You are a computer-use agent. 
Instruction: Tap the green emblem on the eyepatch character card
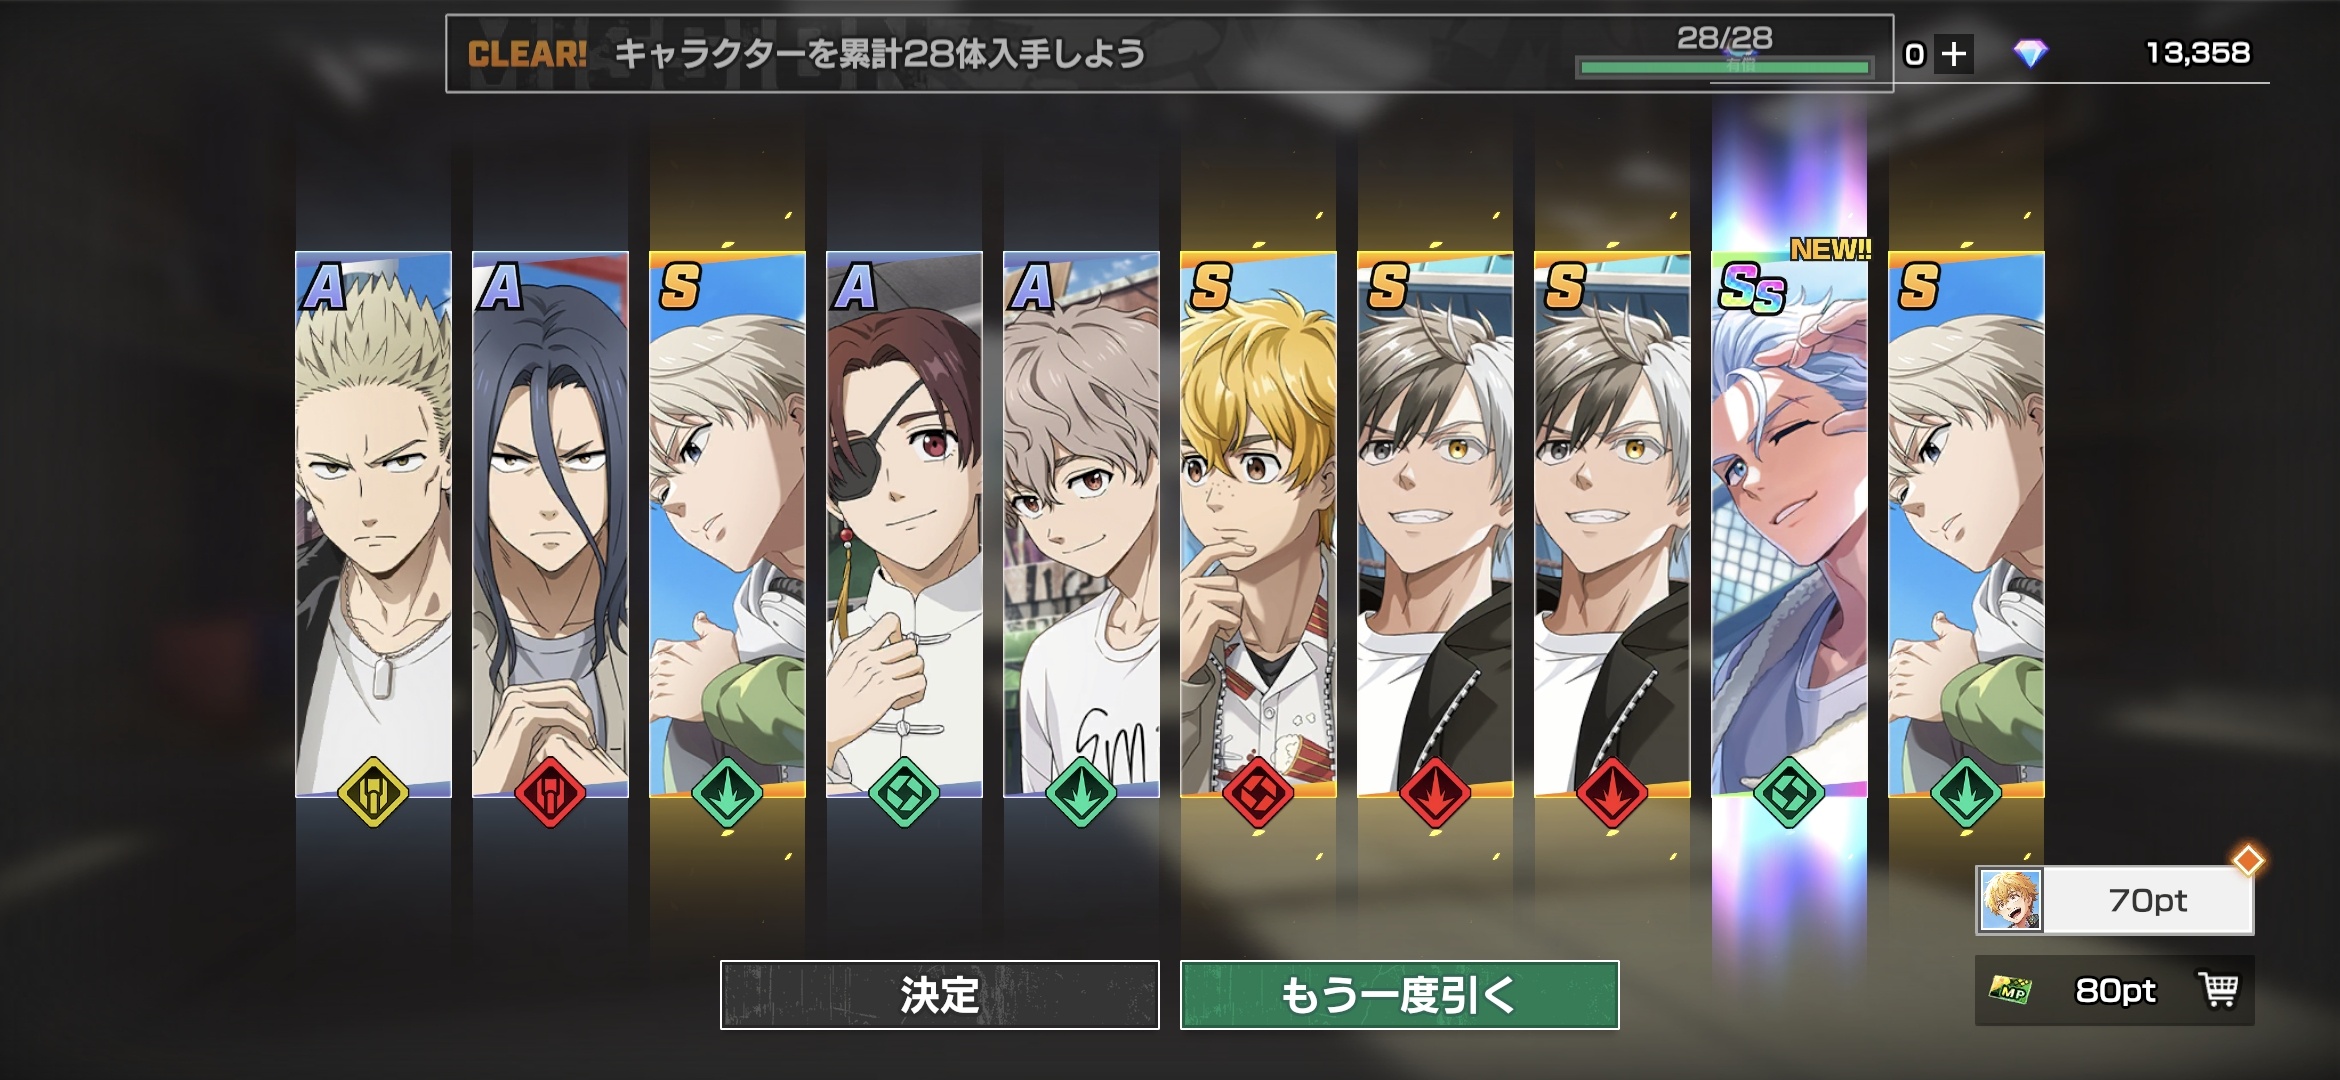[x=904, y=793]
